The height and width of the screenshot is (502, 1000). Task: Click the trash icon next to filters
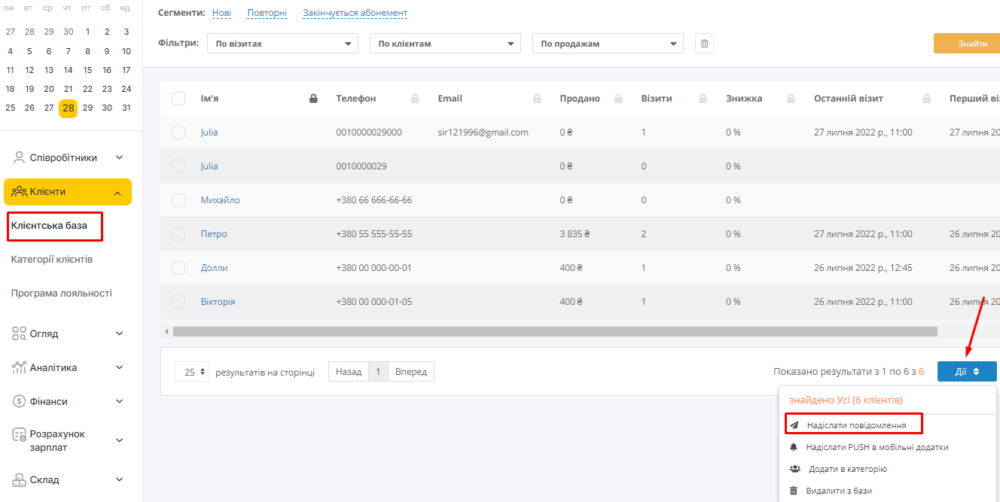point(704,44)
